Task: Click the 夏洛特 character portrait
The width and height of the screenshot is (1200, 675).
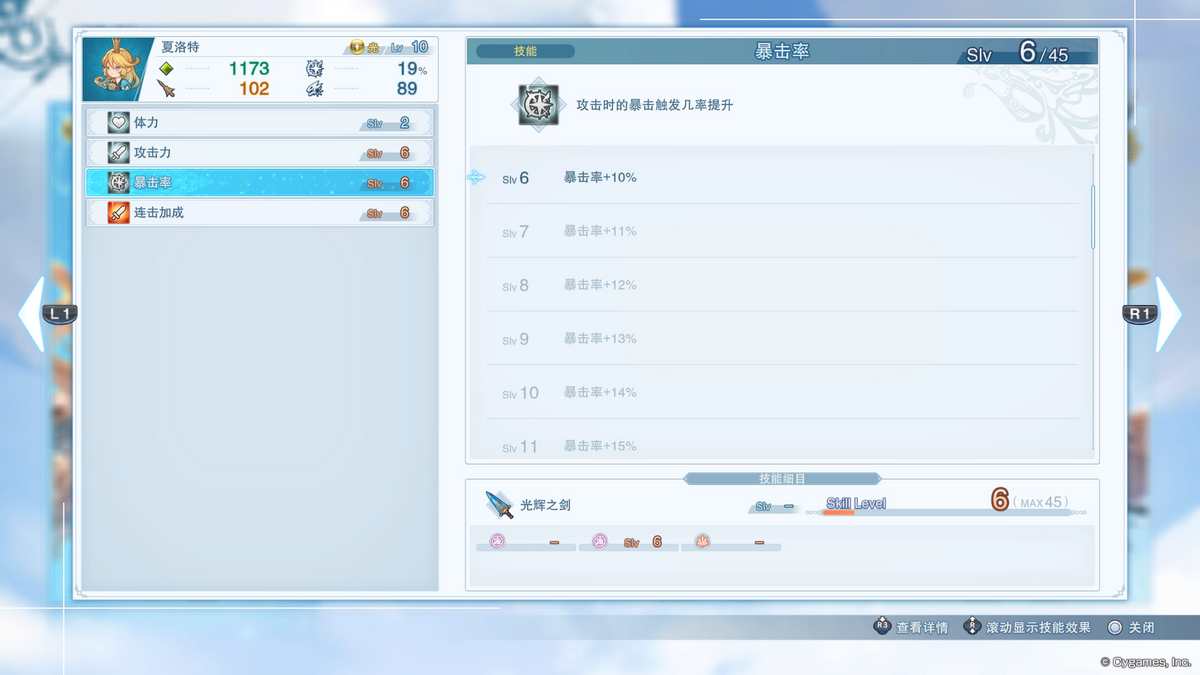Action: [118, 69]
